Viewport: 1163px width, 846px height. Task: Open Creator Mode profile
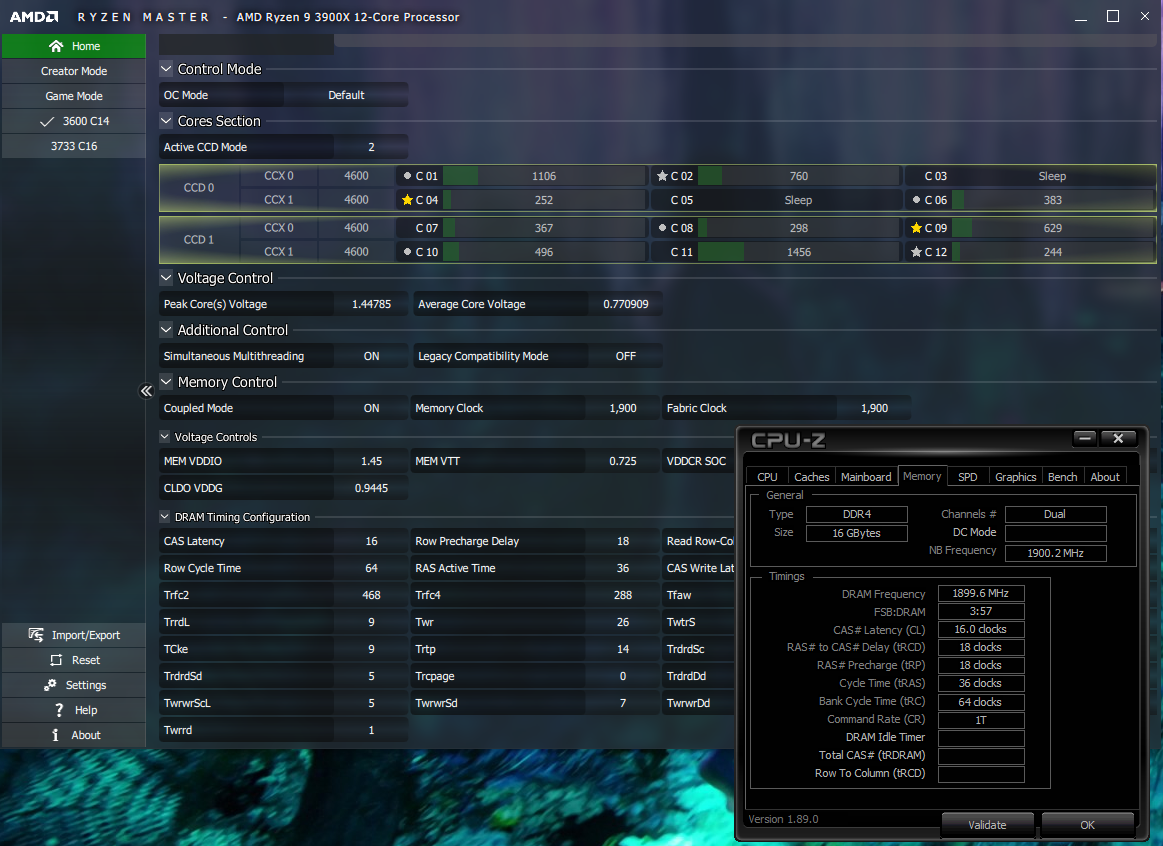(x=73, y=71)
